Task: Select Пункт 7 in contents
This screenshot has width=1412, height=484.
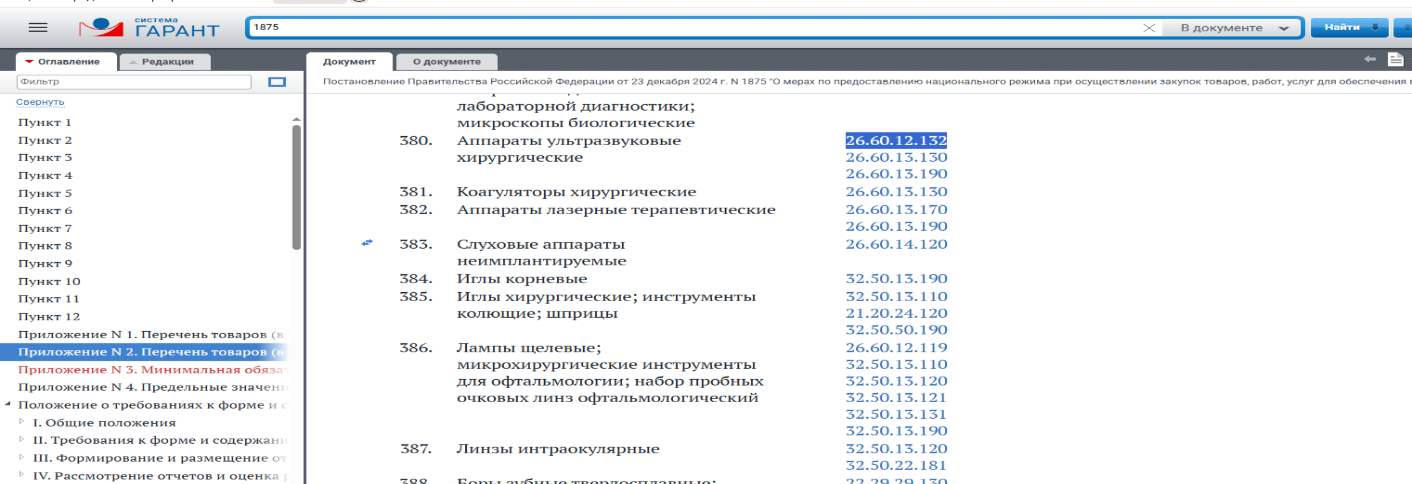Action: [45, 228]
